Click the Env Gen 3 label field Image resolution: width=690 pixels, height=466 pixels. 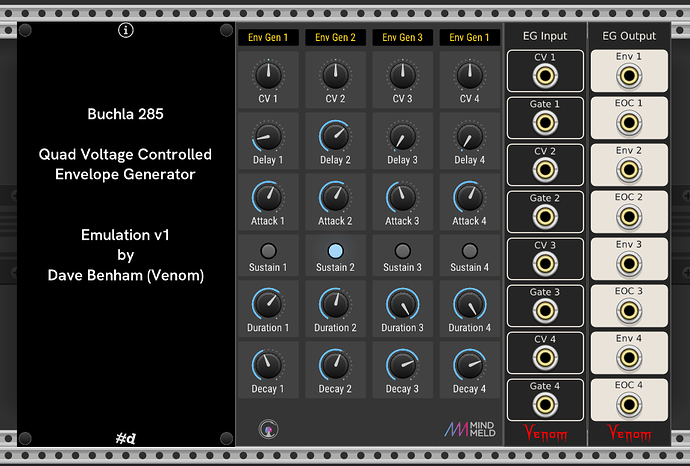tap(403, 37)
